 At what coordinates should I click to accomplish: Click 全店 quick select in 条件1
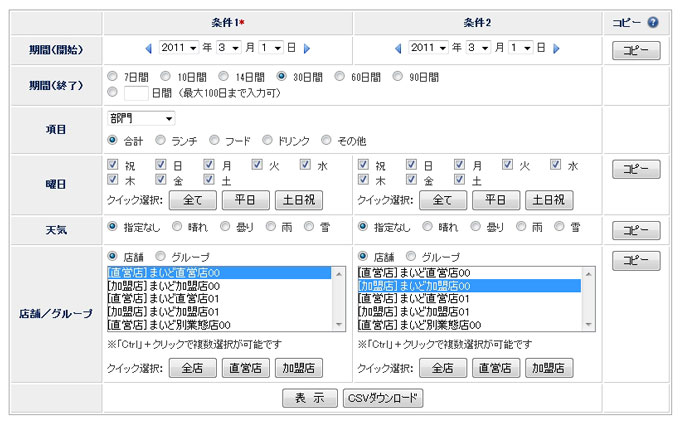tap(193, 368)
